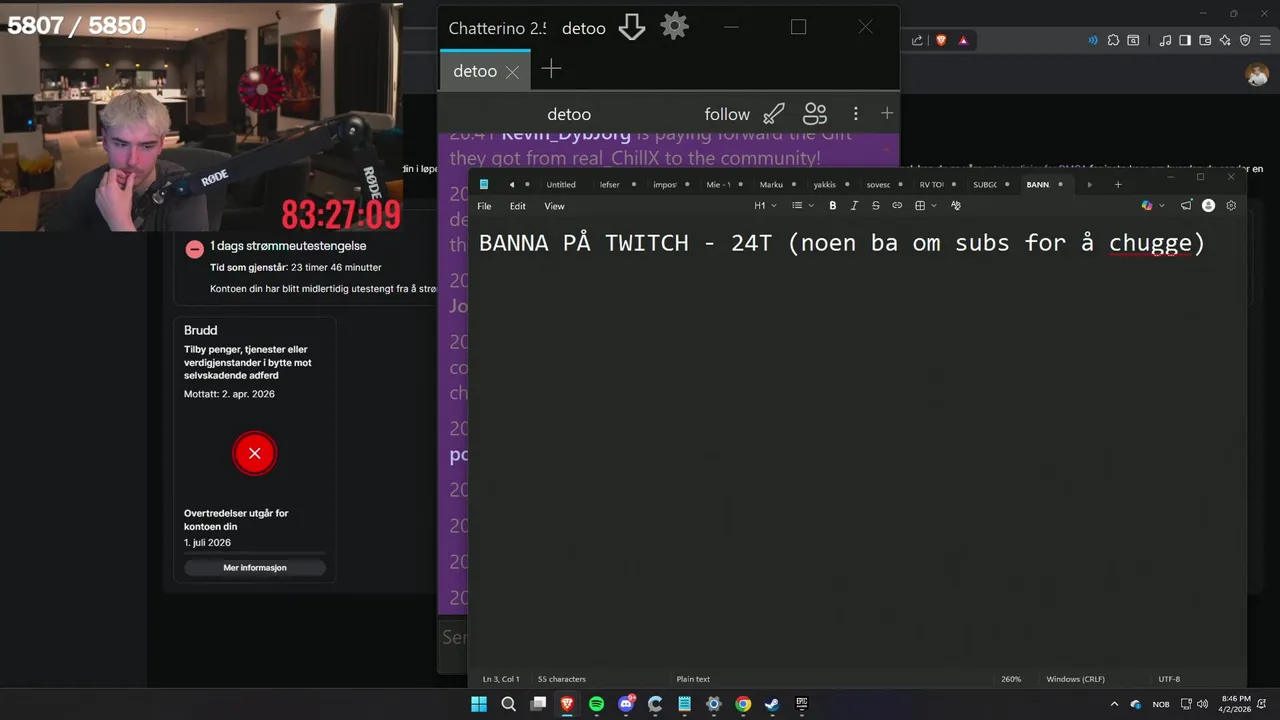Viewport: 1280px width, 720px height.
Task: Open Chatterino settings gear
Action: 675,27
